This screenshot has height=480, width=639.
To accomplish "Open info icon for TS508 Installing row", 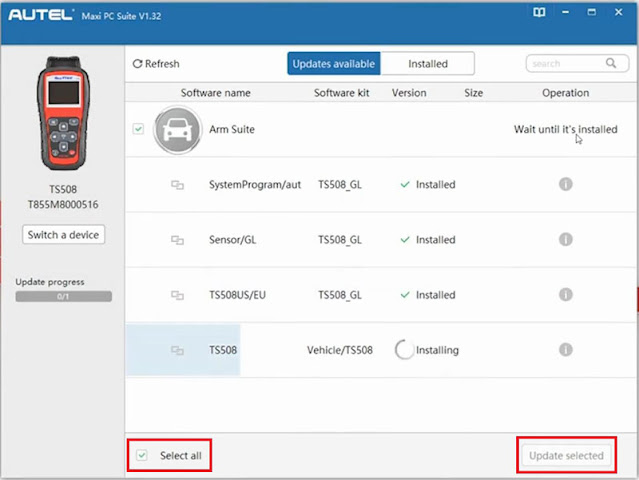I will point(565,349).
